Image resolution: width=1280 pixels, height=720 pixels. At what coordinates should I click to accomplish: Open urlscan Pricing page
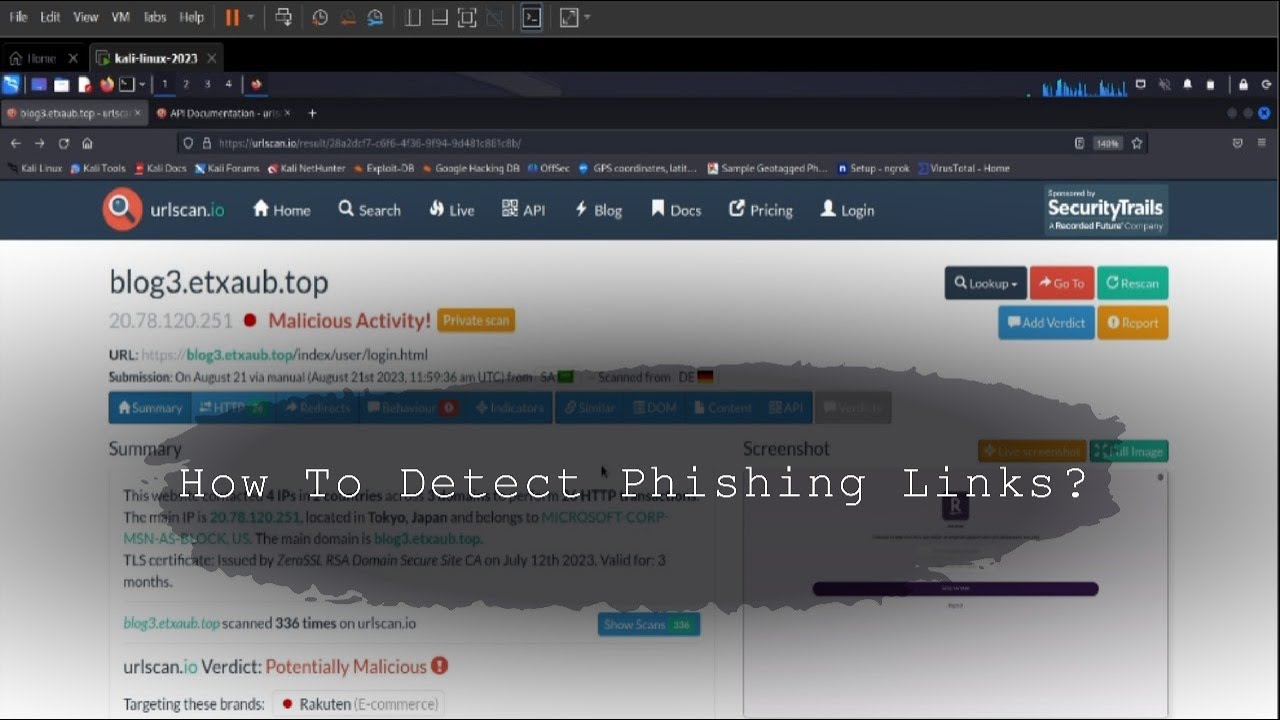point(761,209)
